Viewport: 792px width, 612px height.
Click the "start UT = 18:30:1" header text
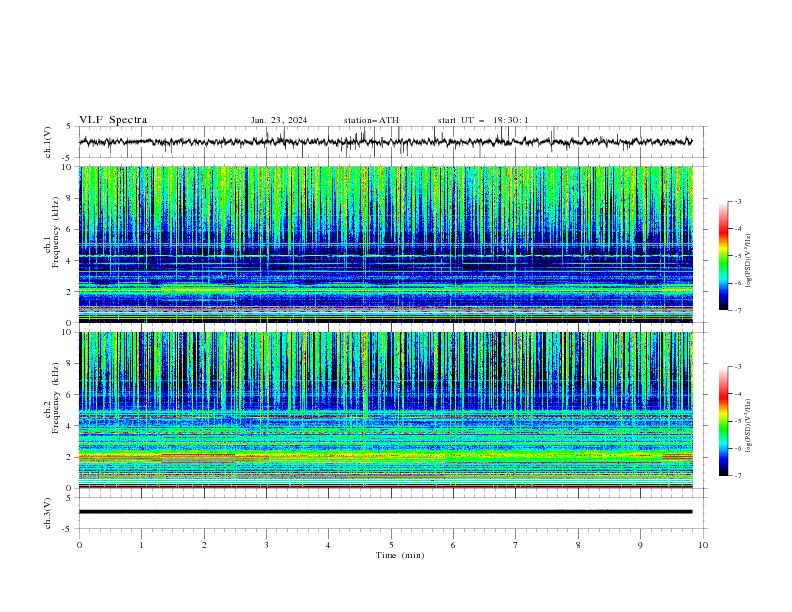[483, 120]
